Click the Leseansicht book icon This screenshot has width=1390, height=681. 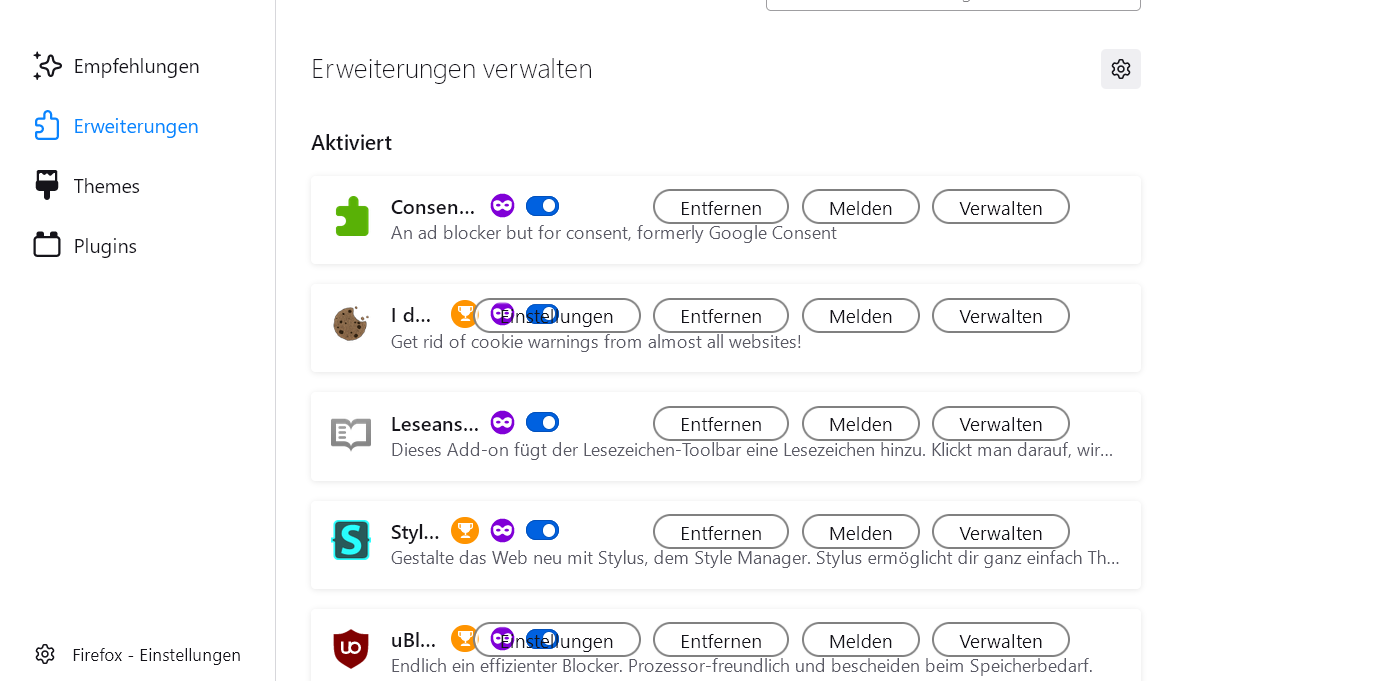351,433
